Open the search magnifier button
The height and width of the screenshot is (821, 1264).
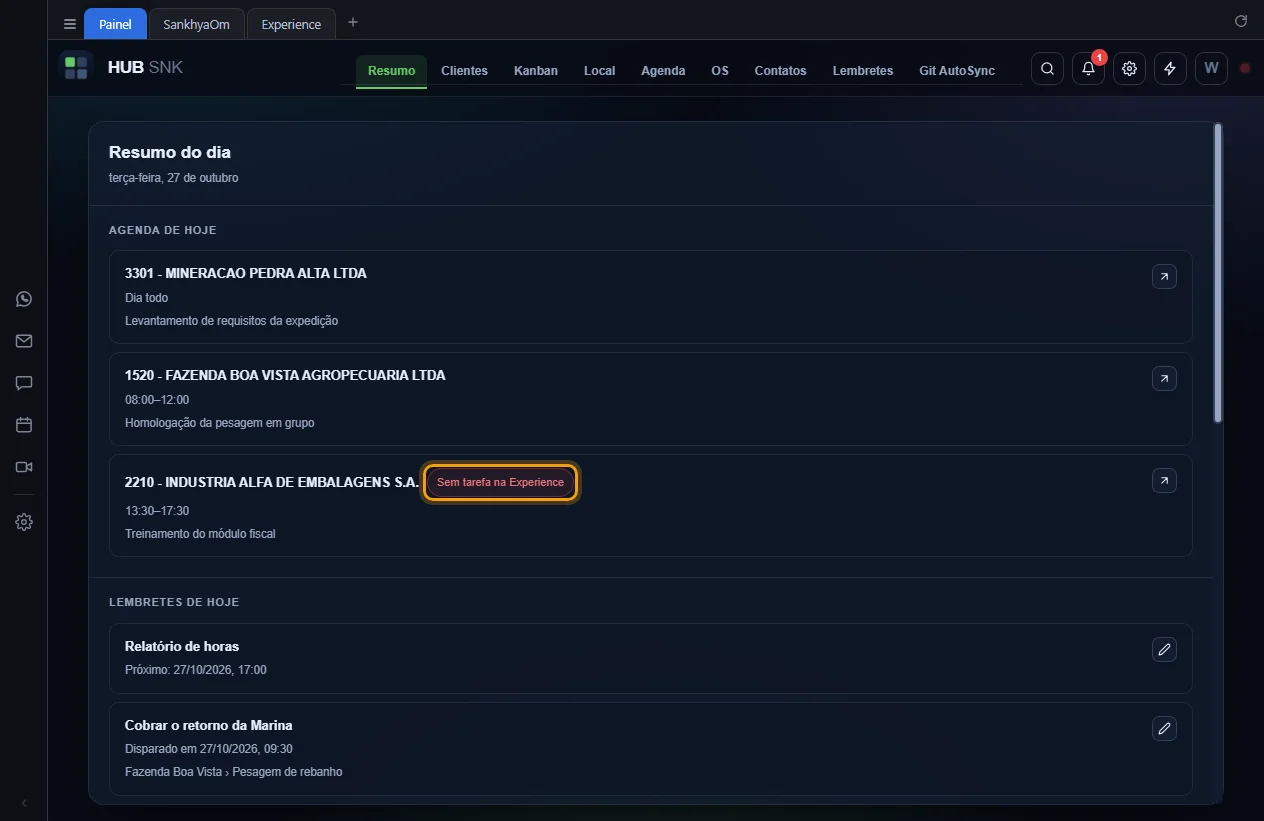(1047, 69)
